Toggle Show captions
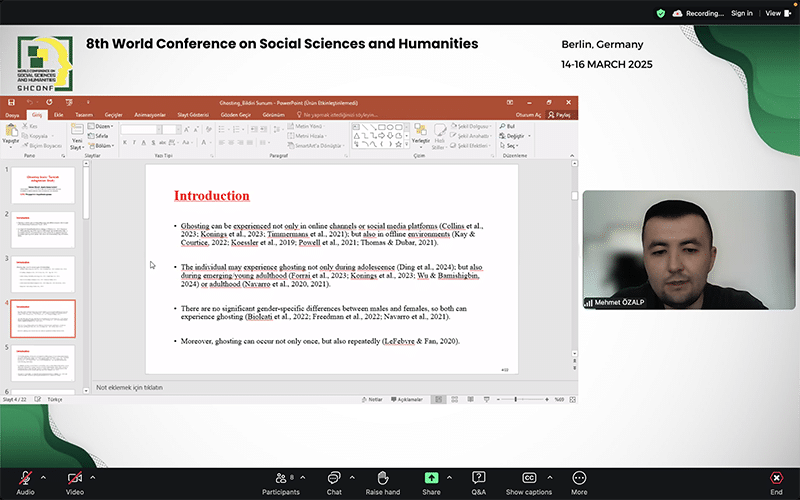Screen dimensions: 800x500 [529, 478]
